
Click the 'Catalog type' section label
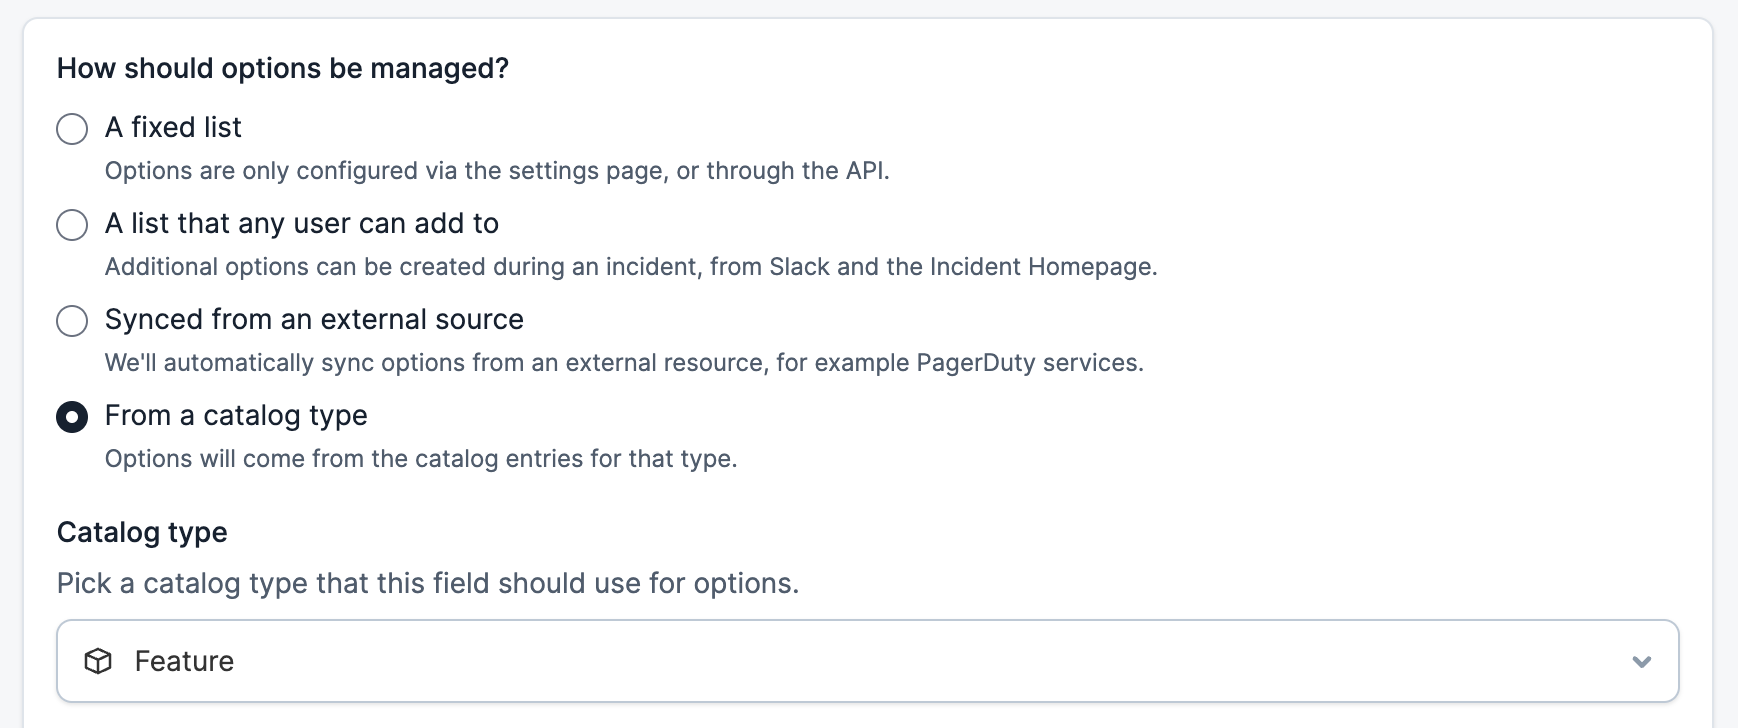[142, 532]
